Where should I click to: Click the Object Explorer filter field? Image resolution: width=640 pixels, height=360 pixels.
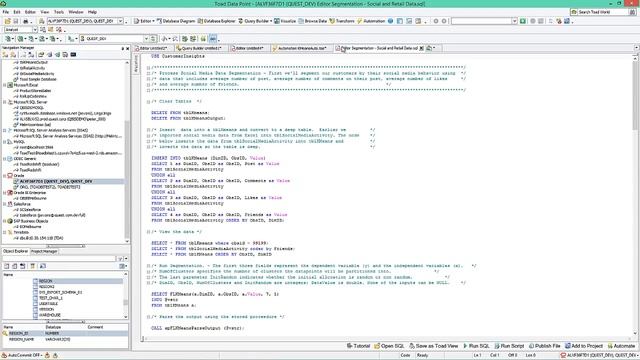tap(60, 259)
